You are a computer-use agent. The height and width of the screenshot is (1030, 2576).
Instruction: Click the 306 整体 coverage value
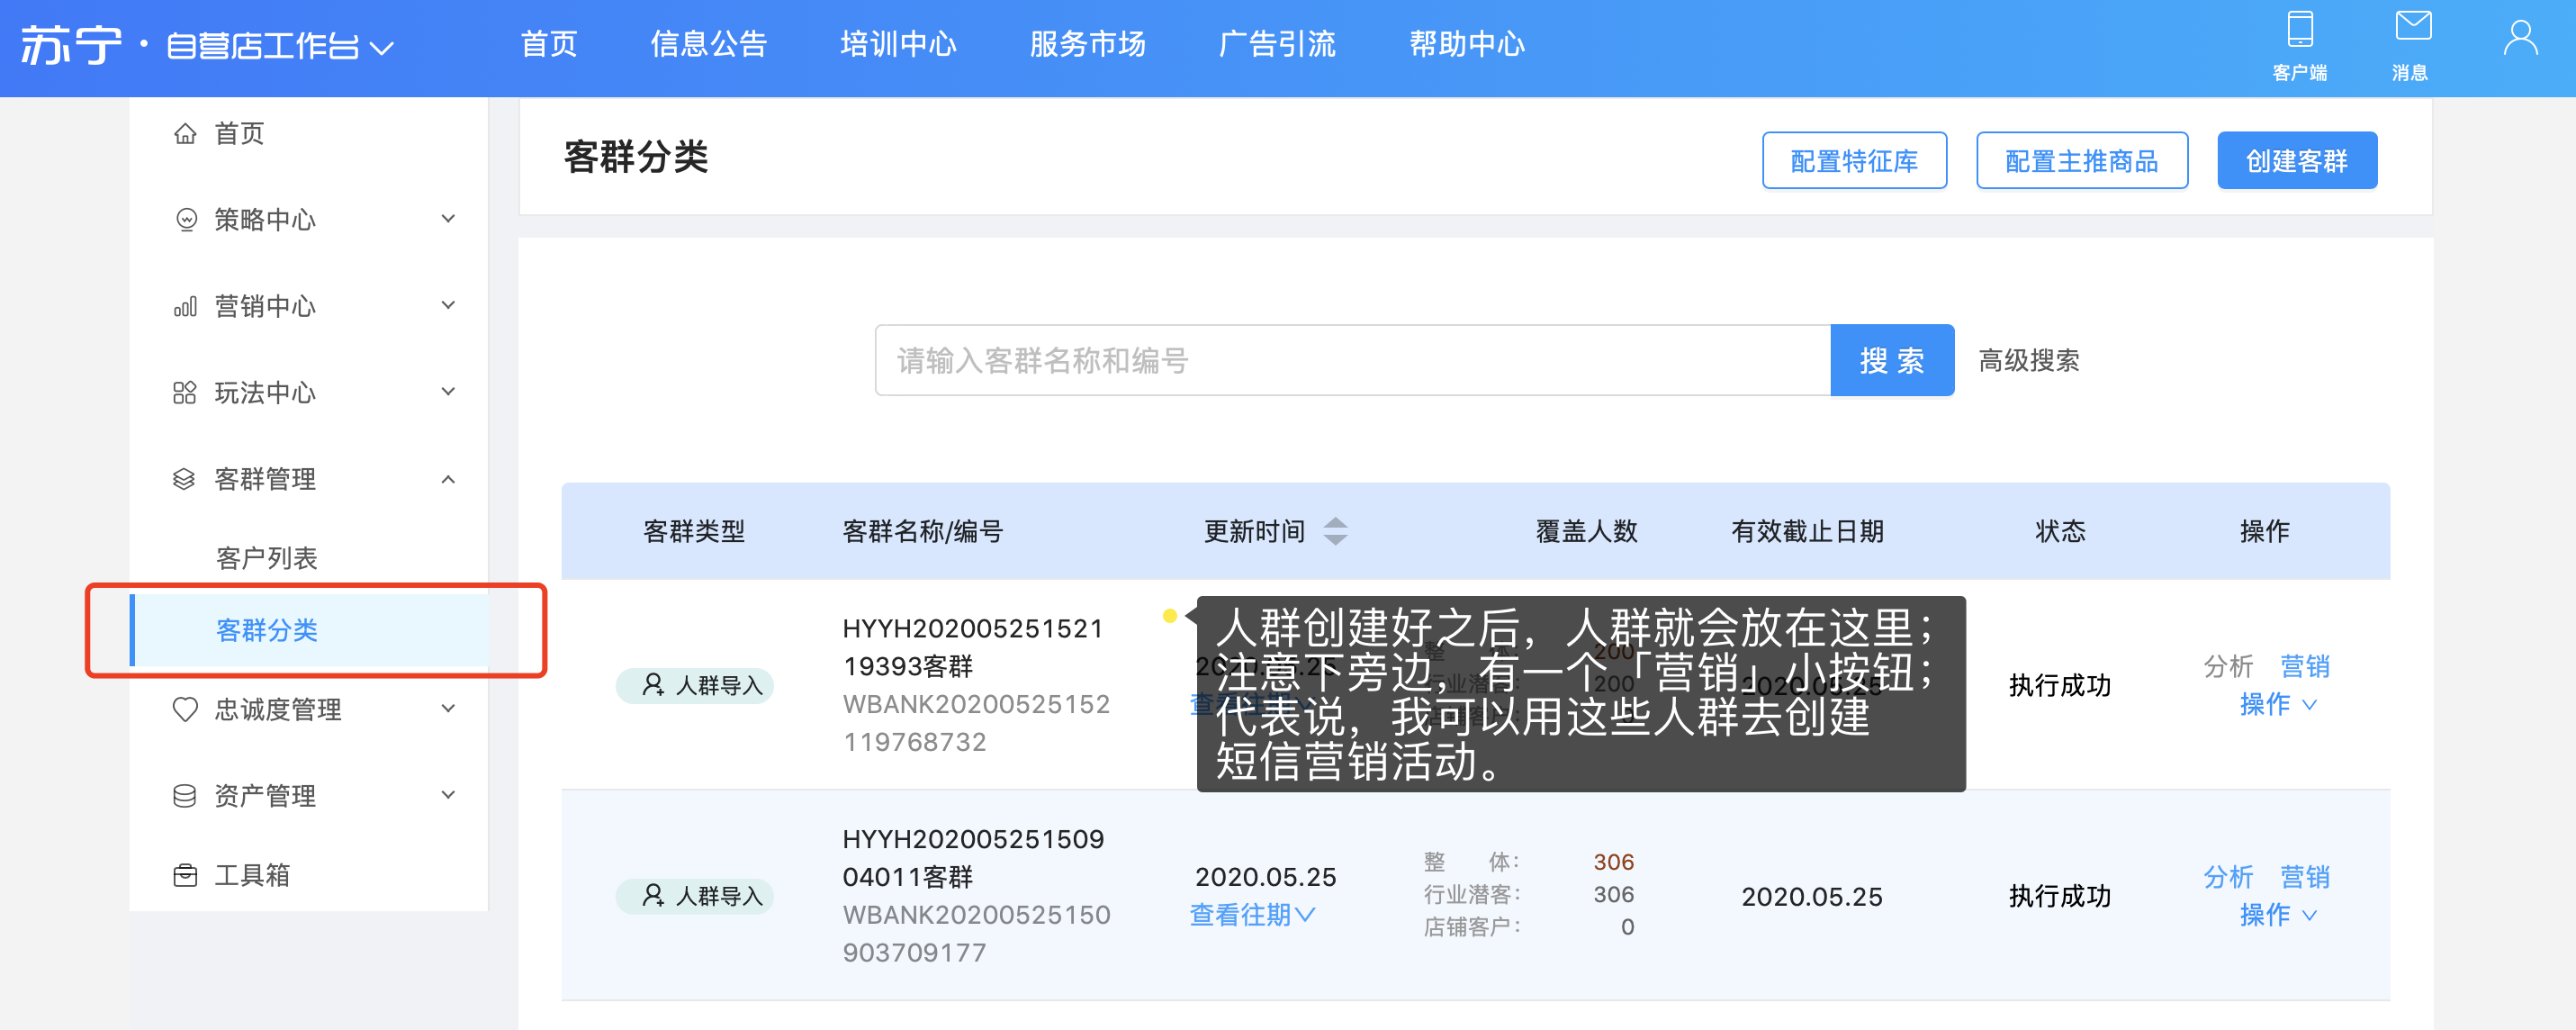pos(1613,862)
